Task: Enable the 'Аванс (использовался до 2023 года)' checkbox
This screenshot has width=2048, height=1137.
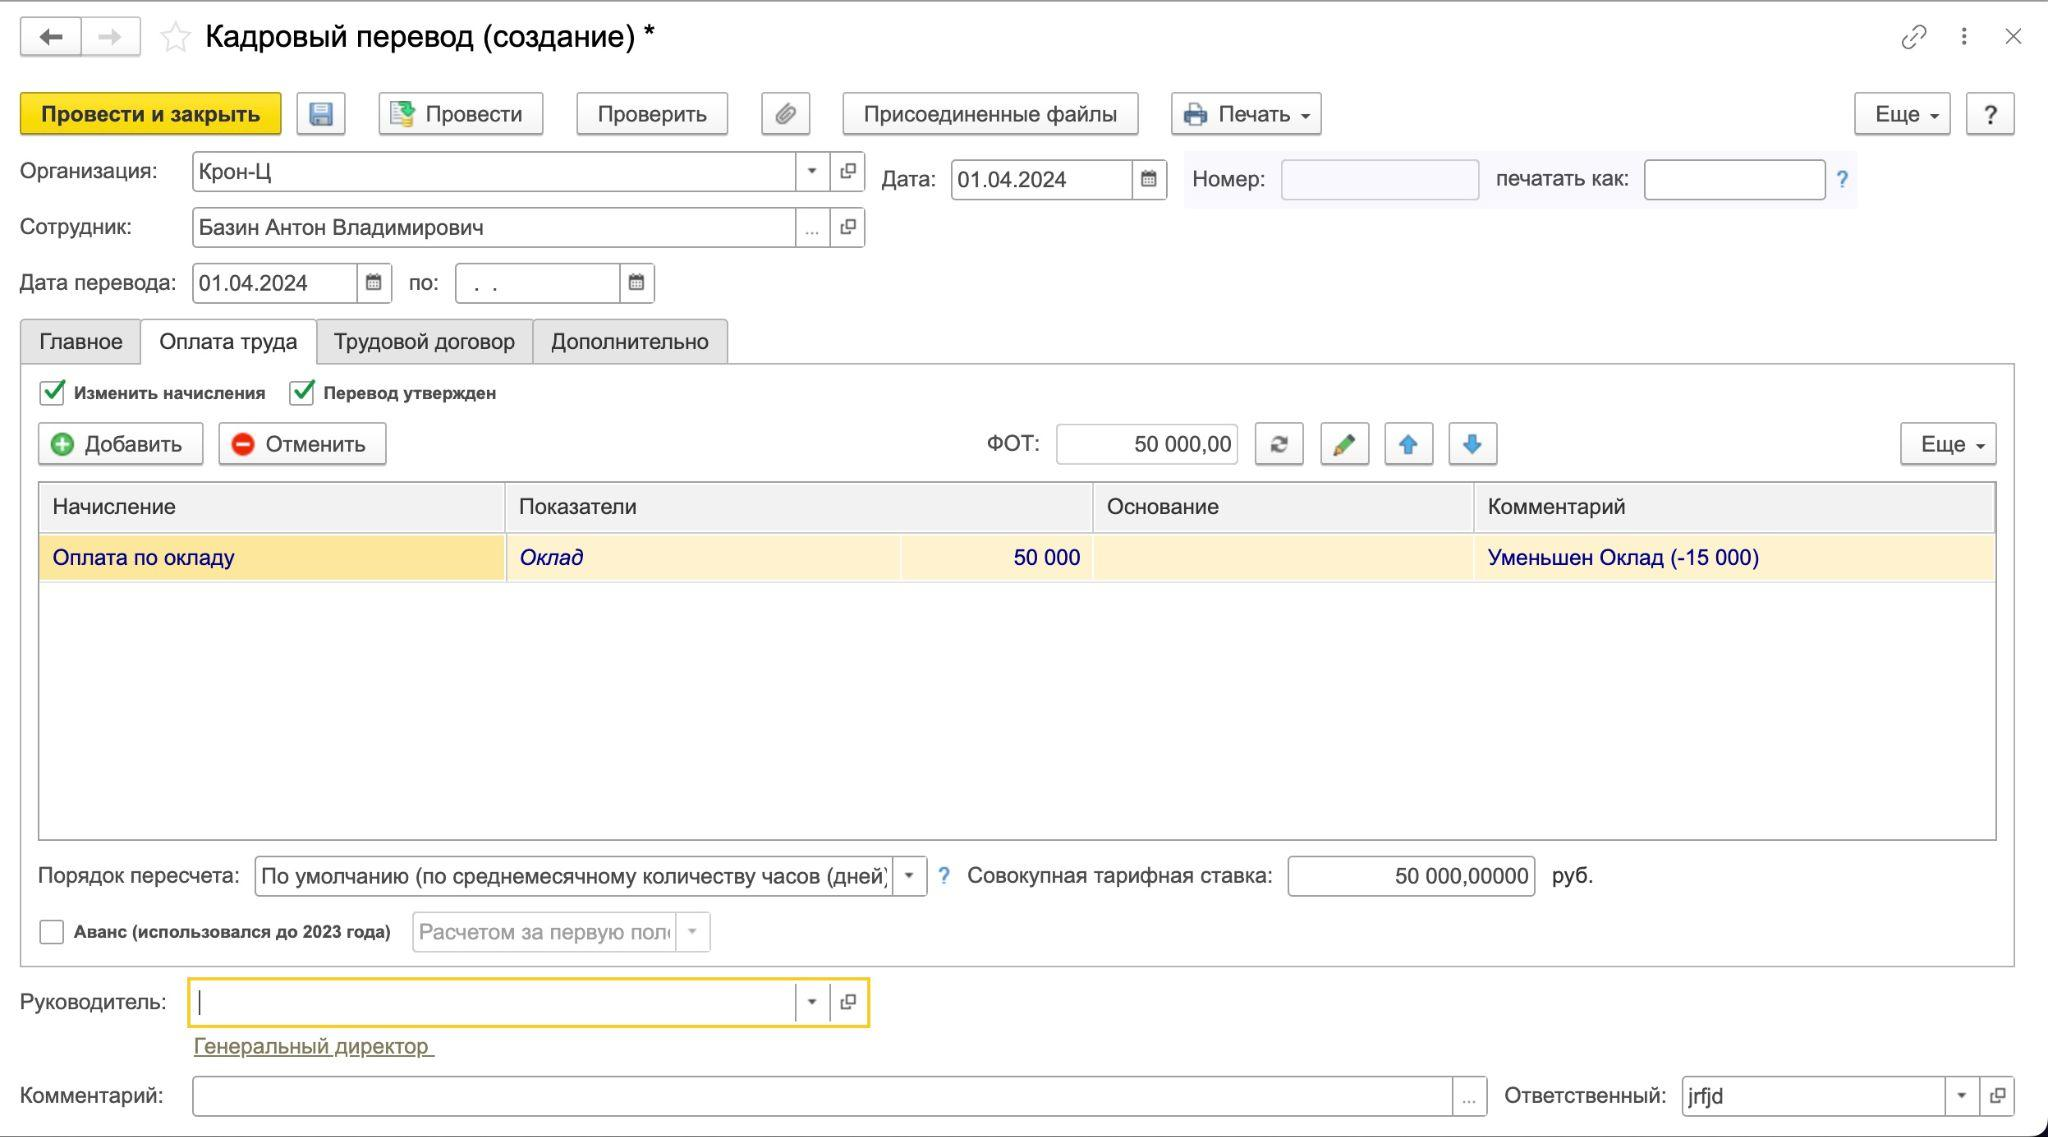Action: click(x=51, y=932)
